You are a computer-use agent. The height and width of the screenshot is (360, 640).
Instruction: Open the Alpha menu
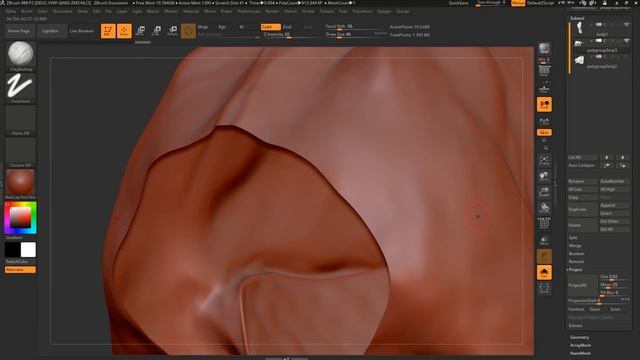[11, 11]
